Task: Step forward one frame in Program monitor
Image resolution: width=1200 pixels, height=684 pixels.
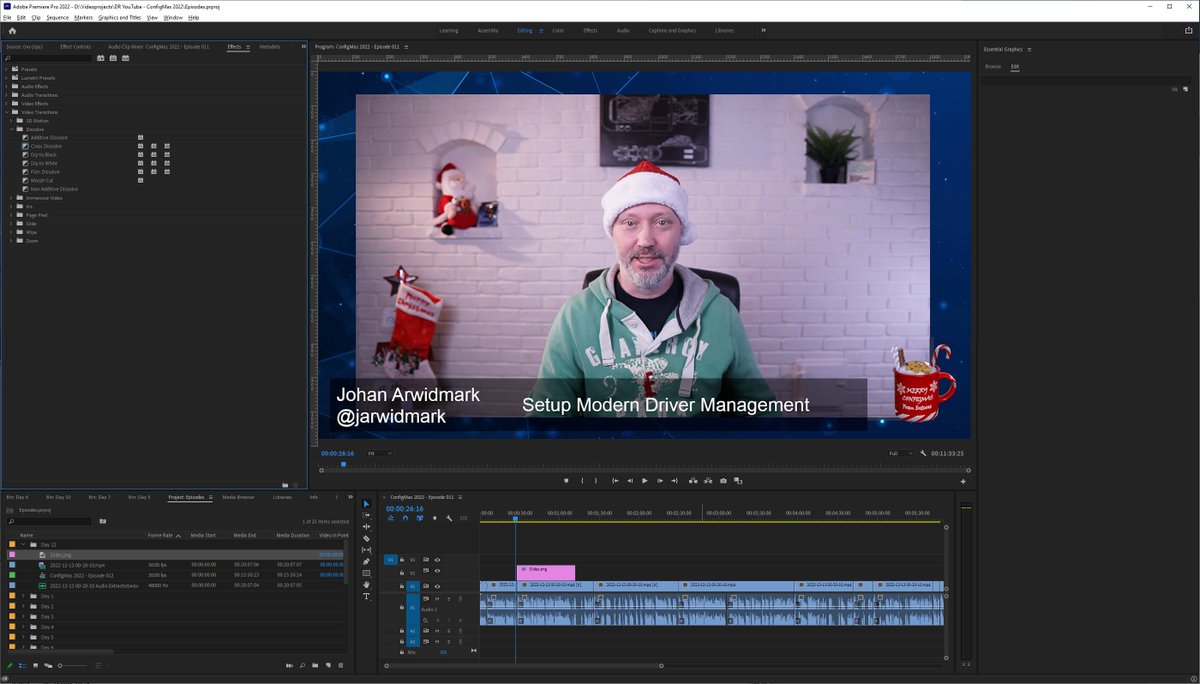Action: click(660, 481)
